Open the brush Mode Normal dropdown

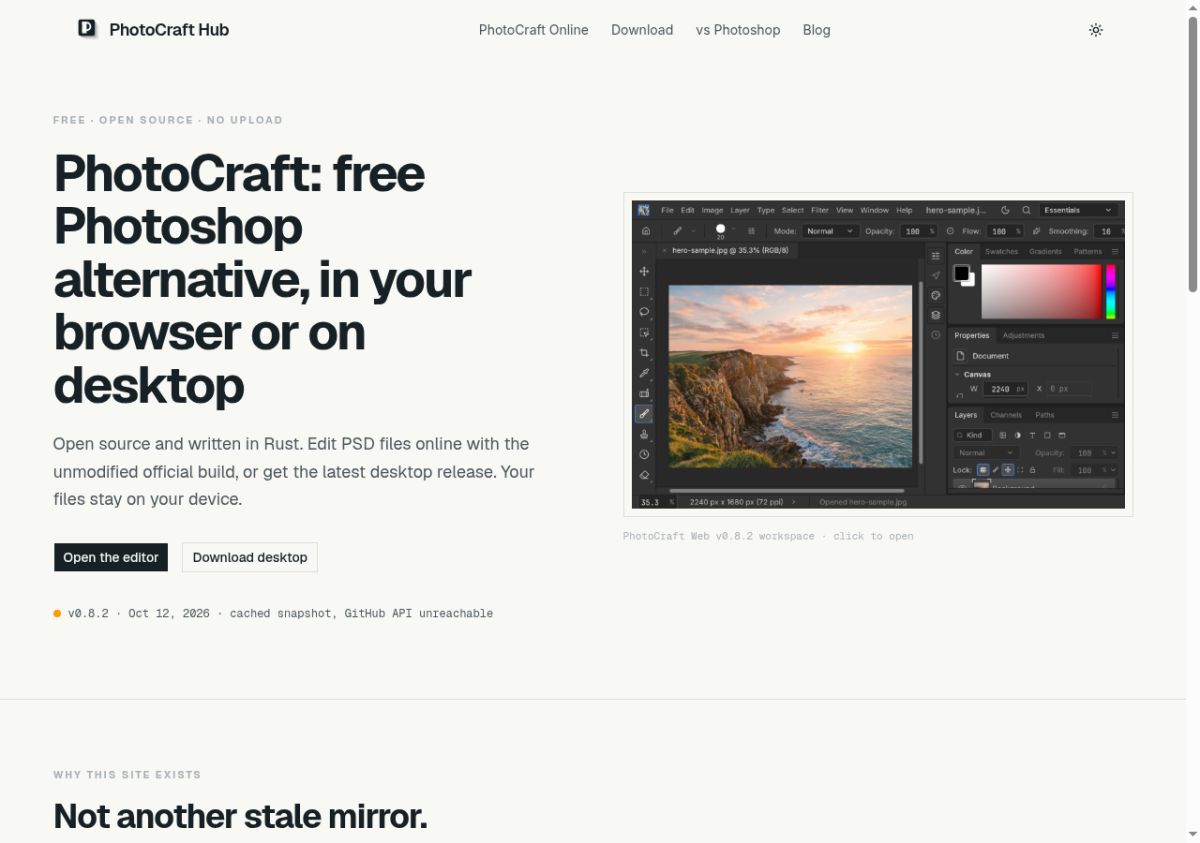tap(830, 231)
